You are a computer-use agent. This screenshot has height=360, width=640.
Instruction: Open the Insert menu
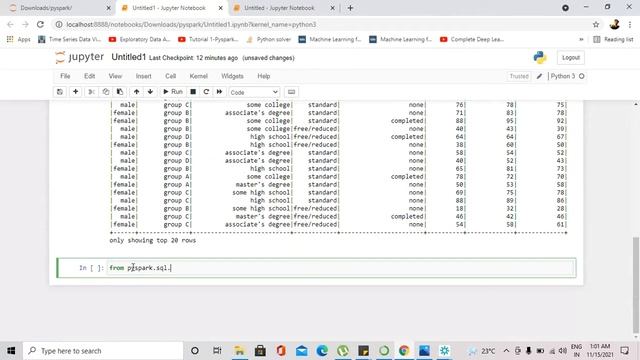click(143, 76)
